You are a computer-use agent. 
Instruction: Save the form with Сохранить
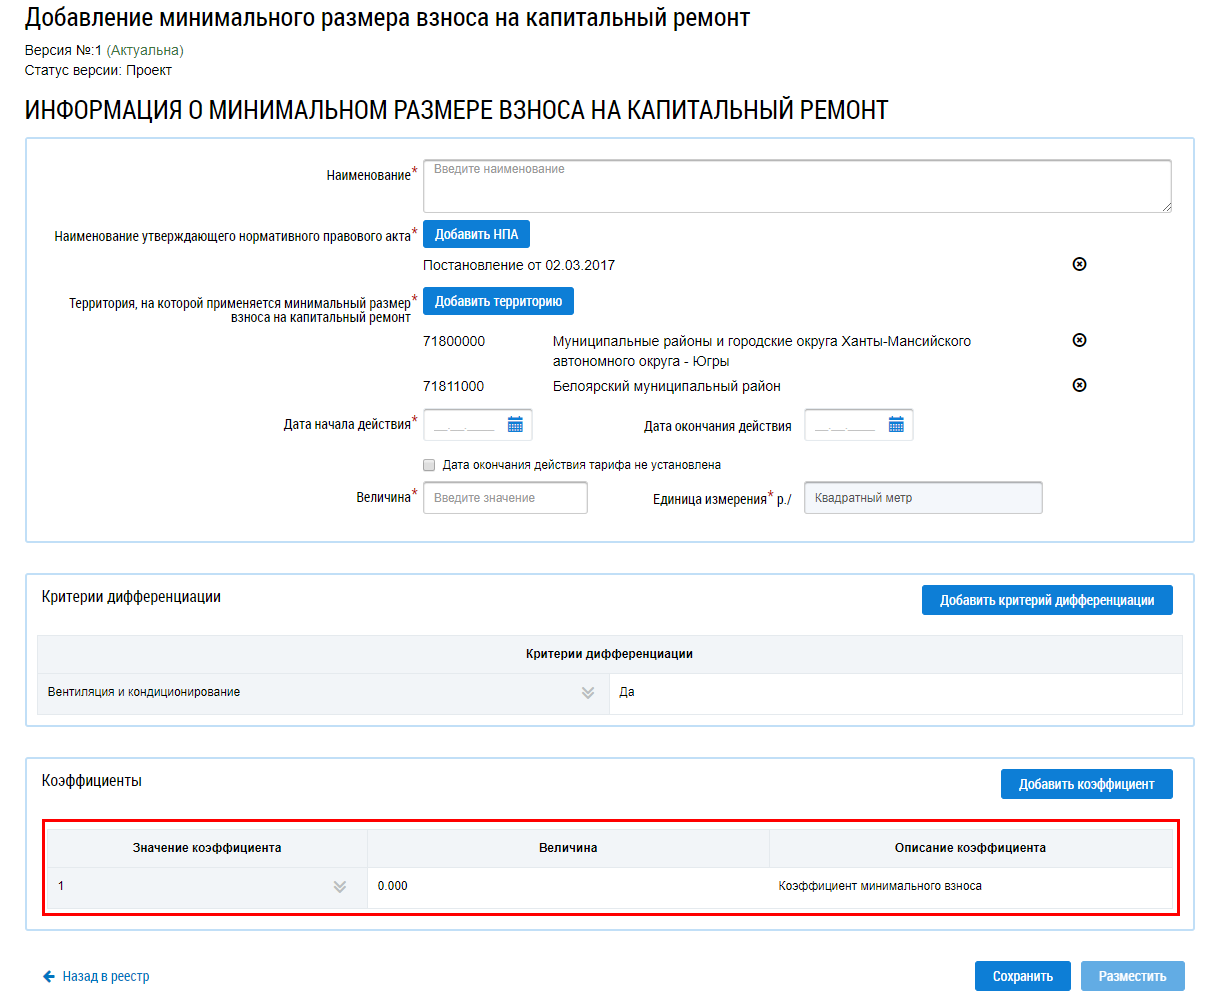tap(1023, 976)
